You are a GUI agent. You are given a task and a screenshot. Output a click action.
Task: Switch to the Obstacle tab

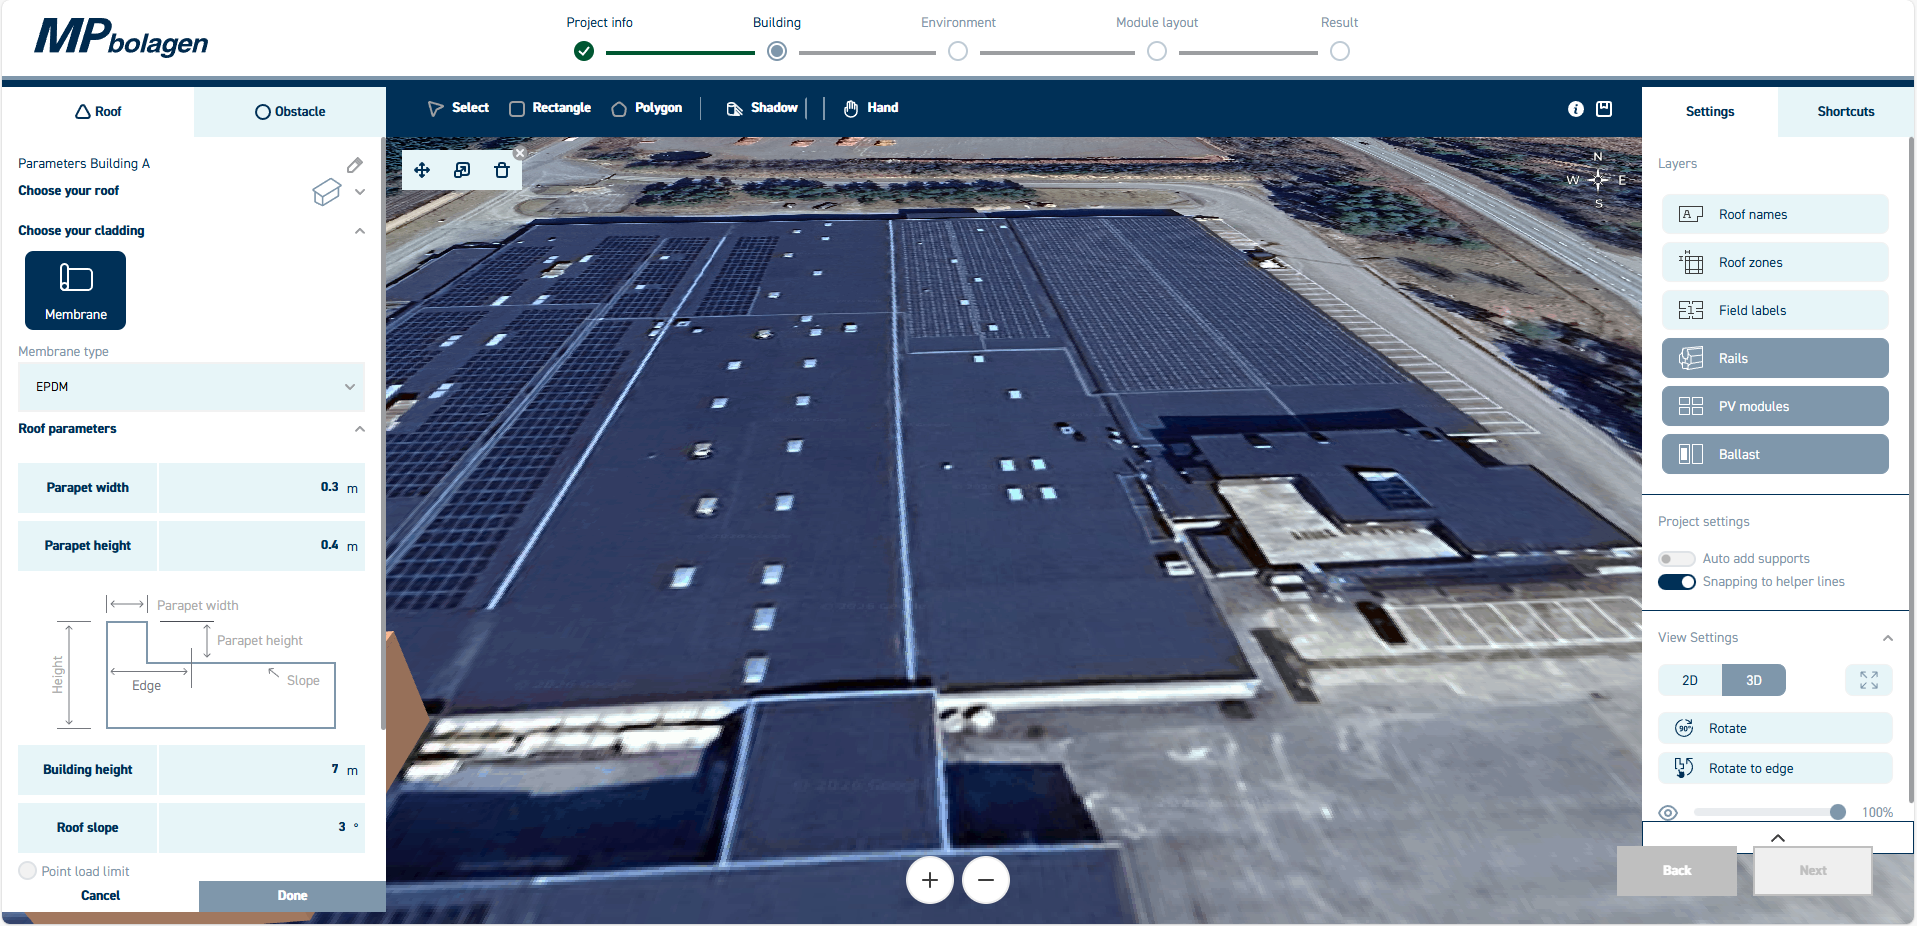(290, 112)
